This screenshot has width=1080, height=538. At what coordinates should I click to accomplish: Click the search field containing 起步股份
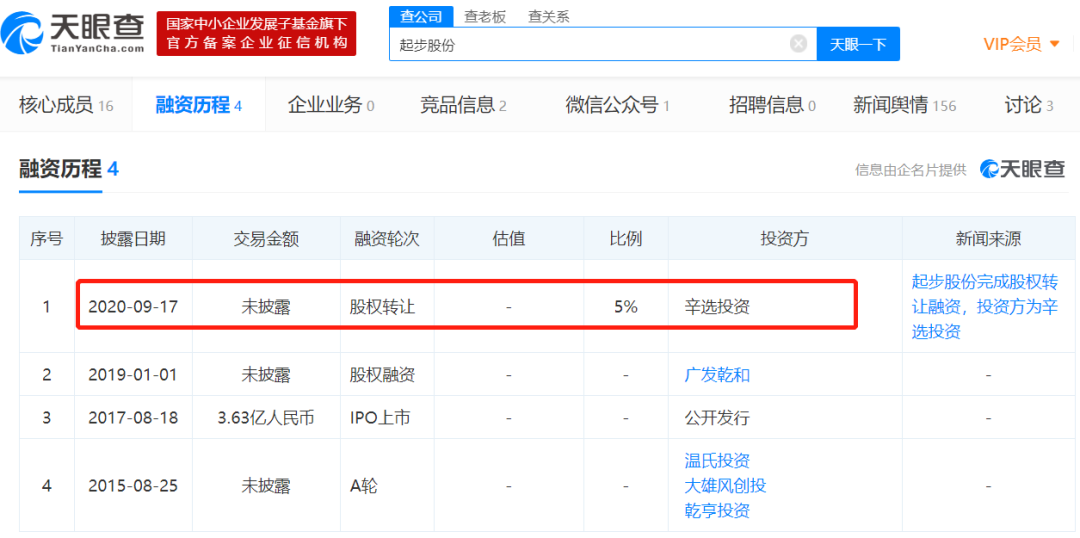click(603, 45)
